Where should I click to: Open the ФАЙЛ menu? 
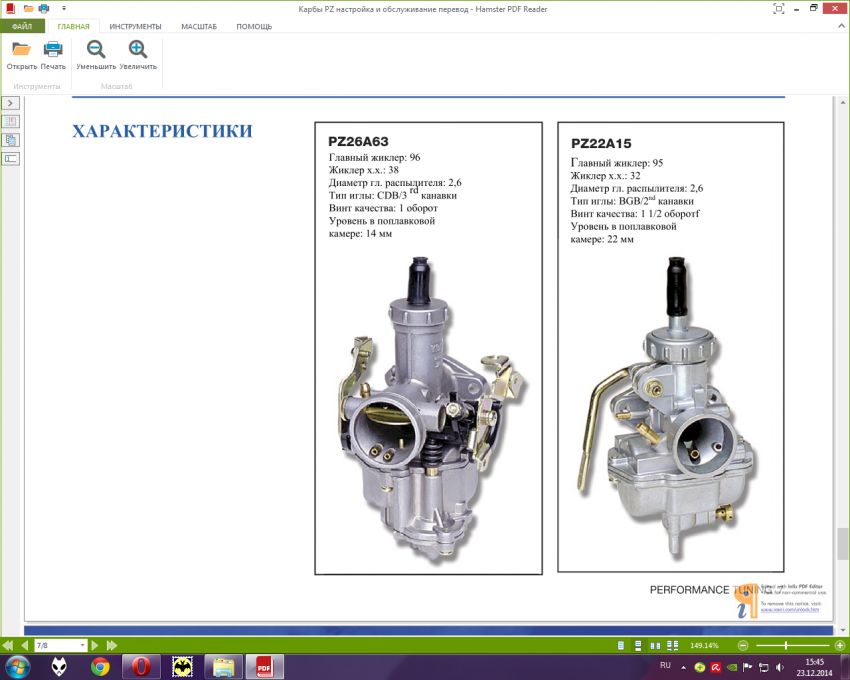(x=22, y=26)
